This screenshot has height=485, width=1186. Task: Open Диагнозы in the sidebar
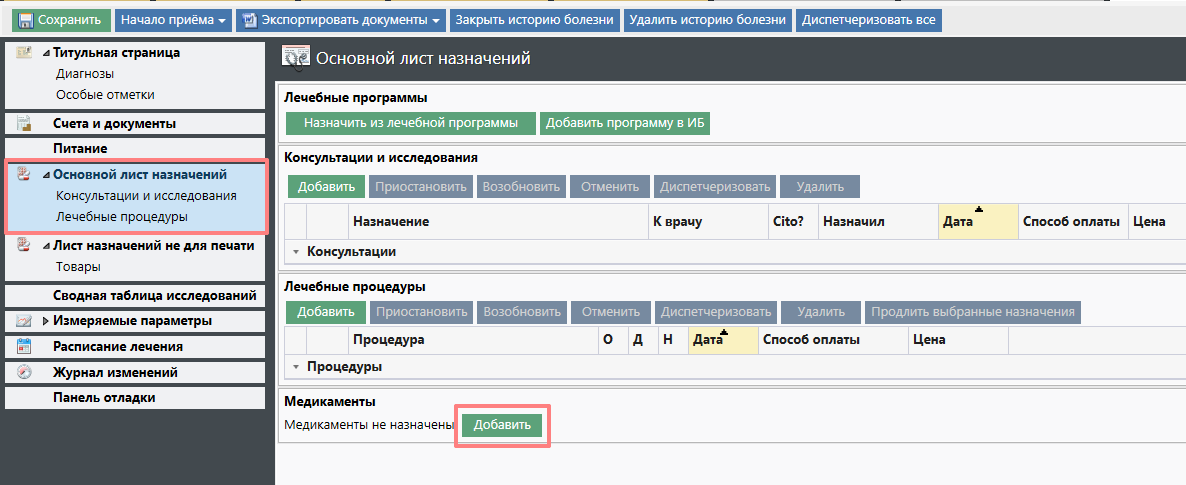85,74
